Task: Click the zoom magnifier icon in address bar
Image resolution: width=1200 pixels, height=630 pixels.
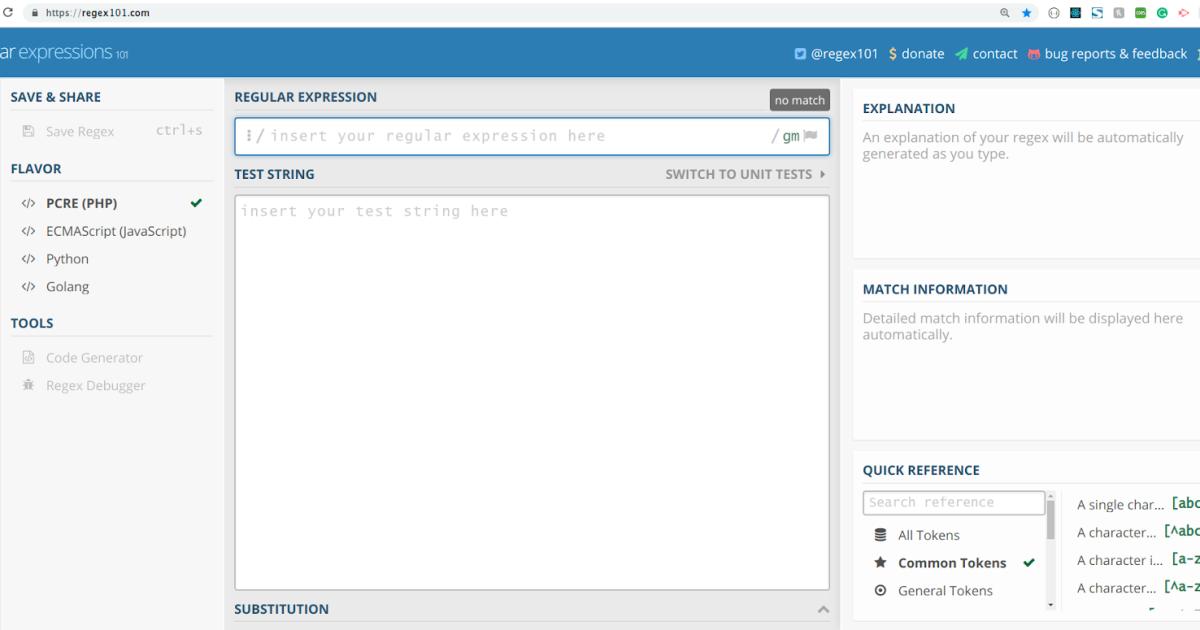Action: 1005,13
